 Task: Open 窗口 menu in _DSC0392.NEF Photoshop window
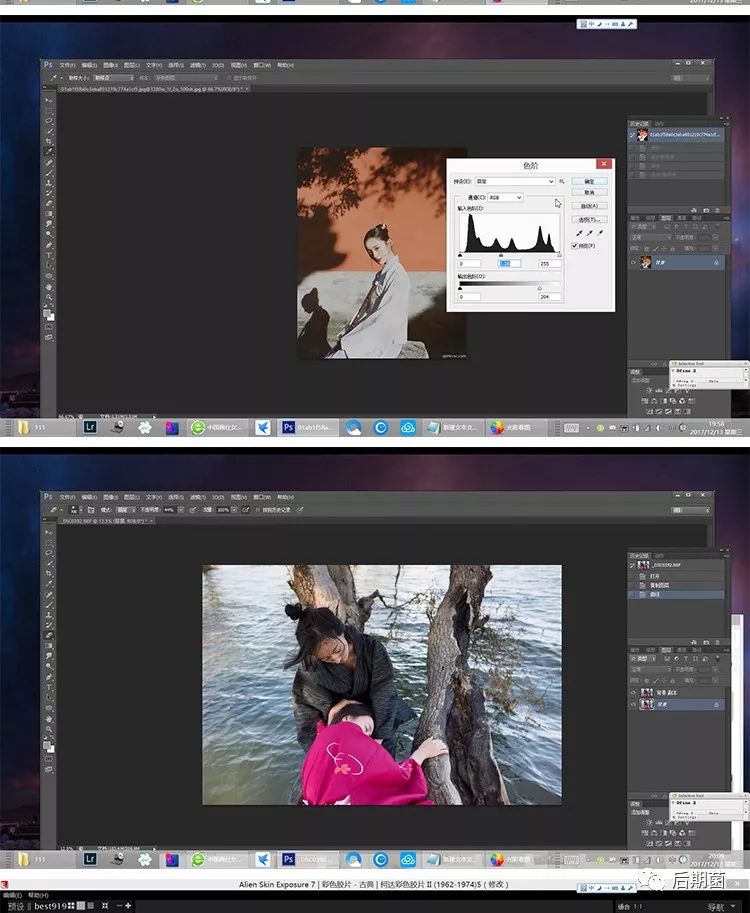261,497
